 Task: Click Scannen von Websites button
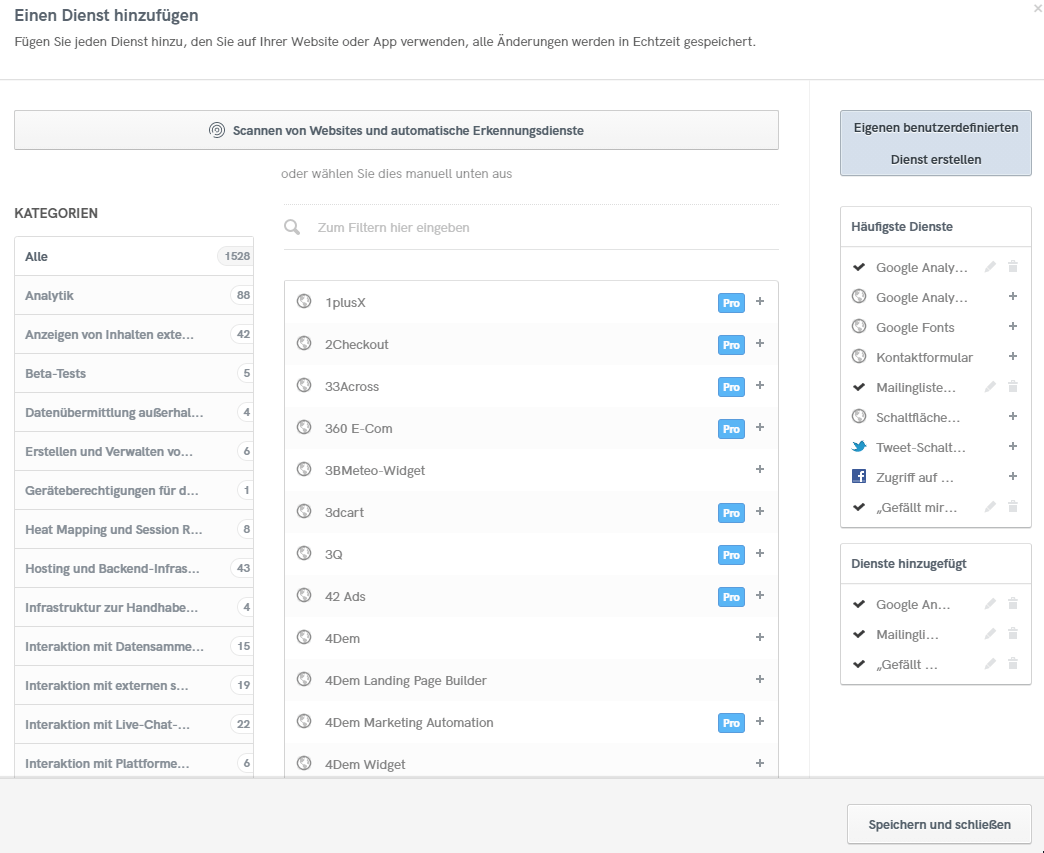(396, 130)
